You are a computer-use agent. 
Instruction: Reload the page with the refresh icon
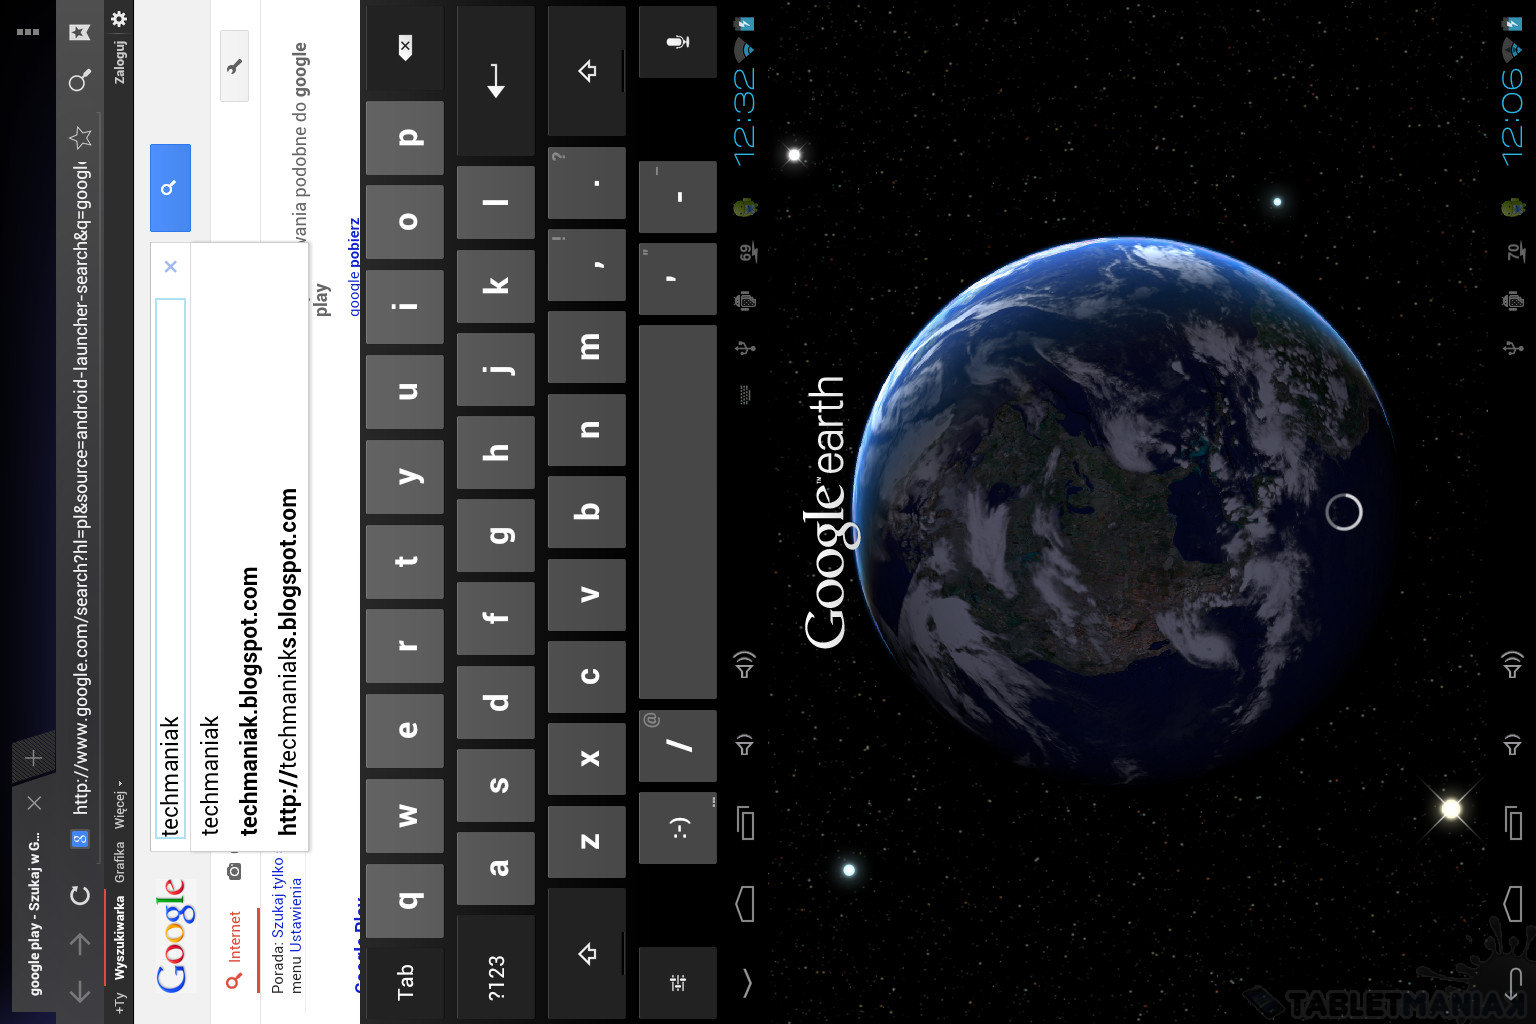[x=80, y=895]
